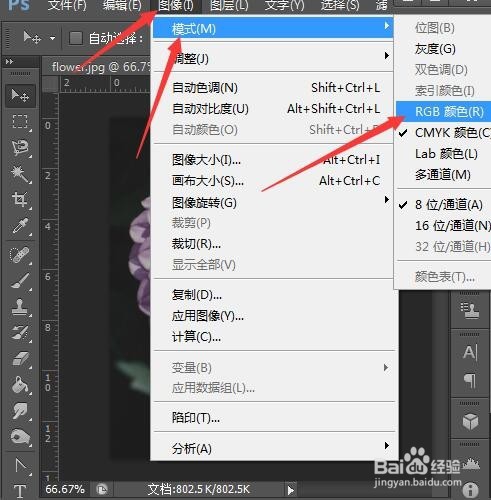Select the Clone Stamp tool
The height and width of the screenshot is (500, 491).
[20, 307]
